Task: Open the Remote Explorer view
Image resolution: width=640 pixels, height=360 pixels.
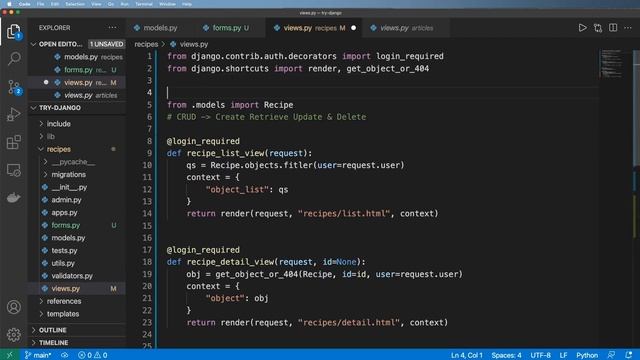Action: click(13, 170)
